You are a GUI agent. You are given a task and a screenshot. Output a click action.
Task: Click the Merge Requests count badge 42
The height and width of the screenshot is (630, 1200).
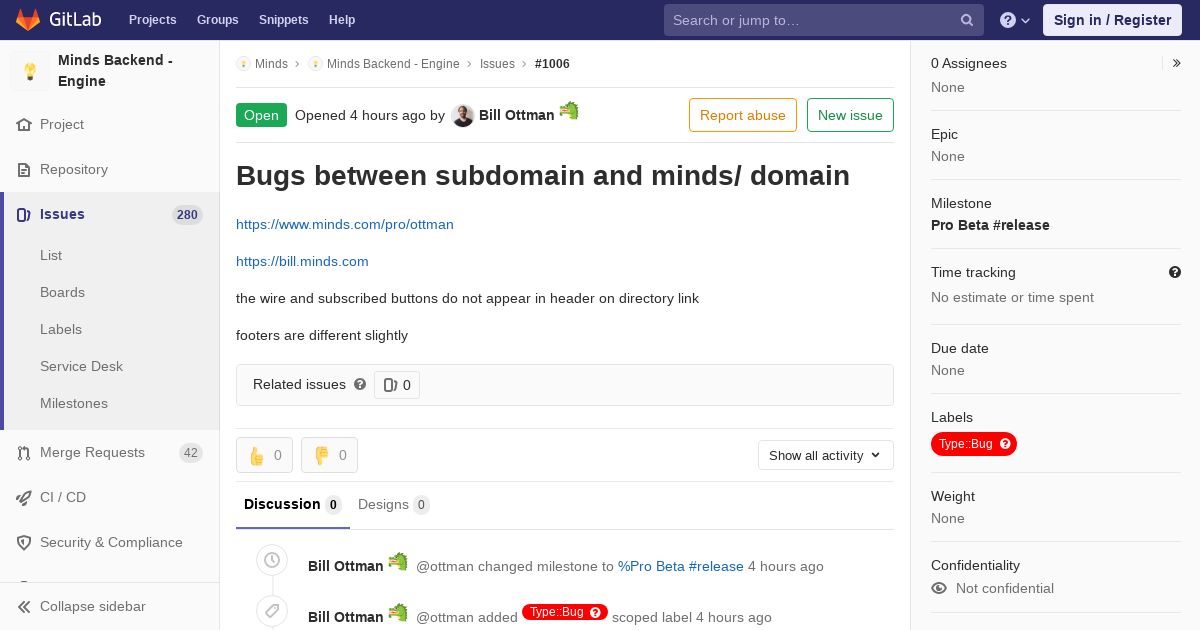[190, 453]
